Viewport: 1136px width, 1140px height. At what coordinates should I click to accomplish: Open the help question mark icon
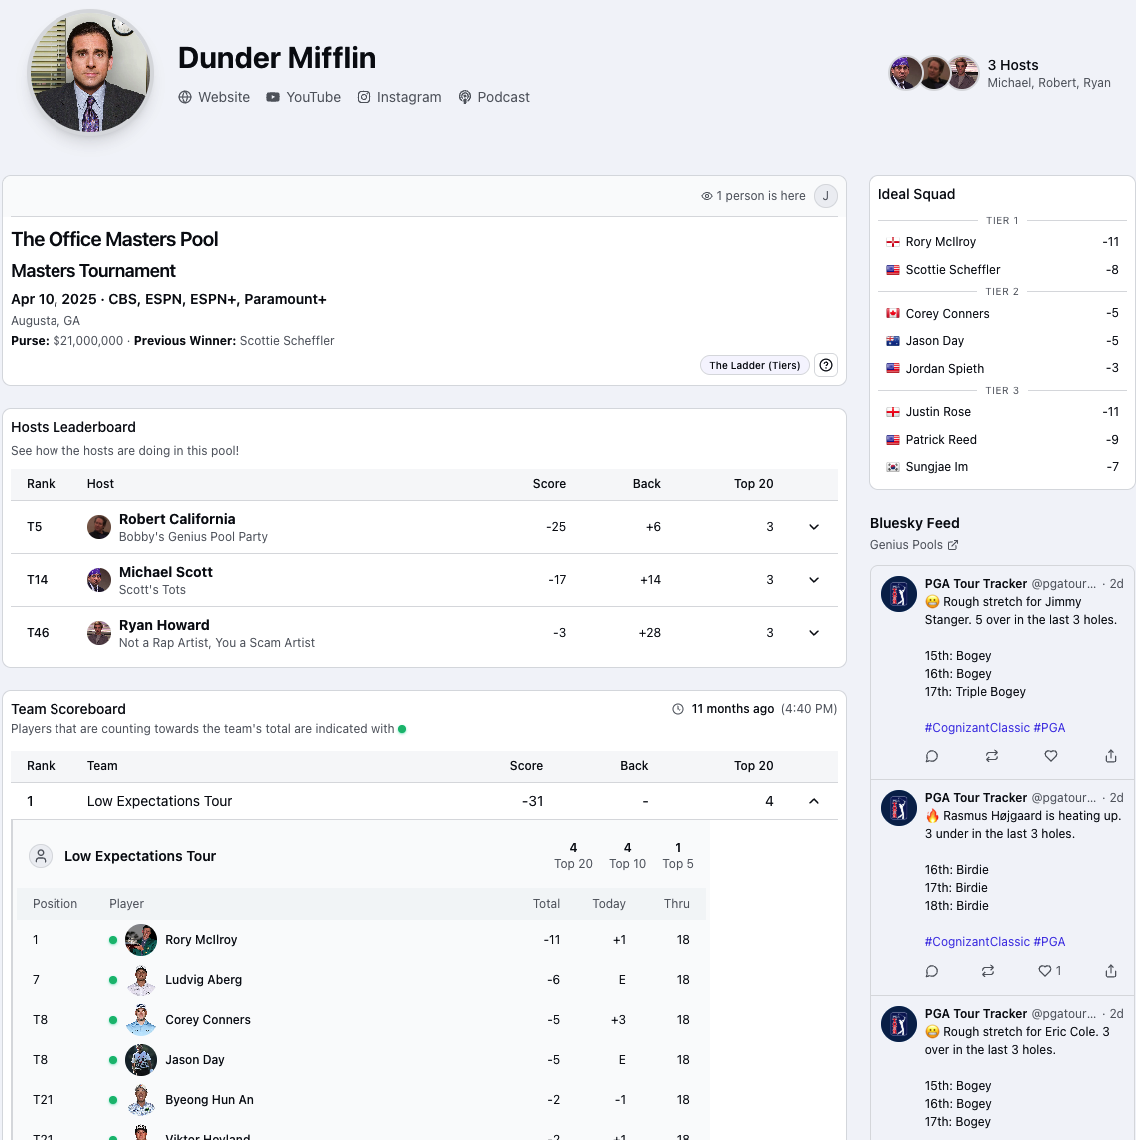[826, 365]
